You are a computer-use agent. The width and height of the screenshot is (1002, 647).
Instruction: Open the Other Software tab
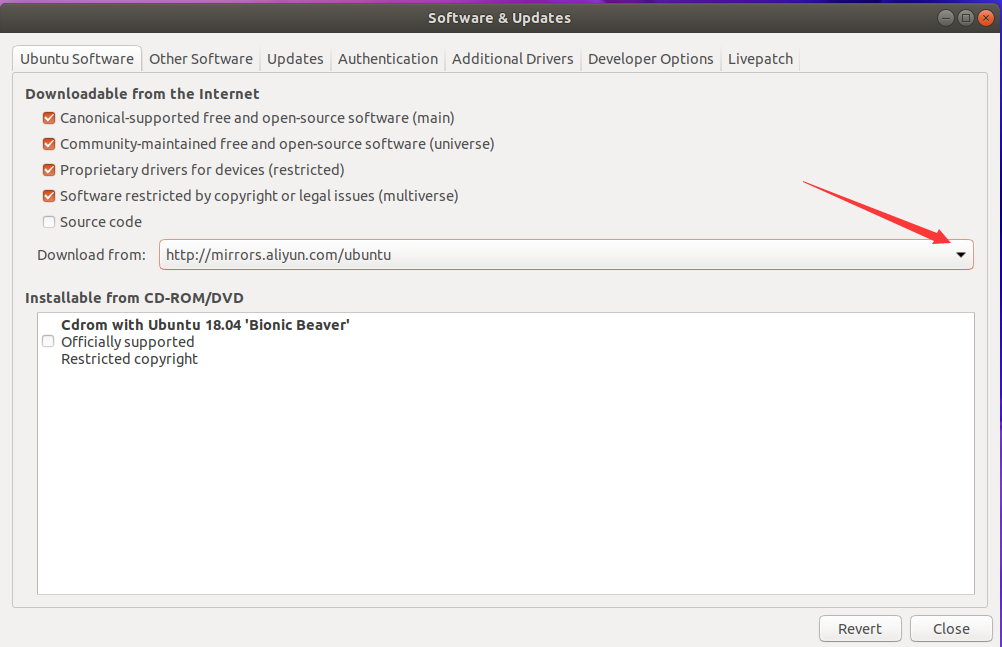pos(201,59)
